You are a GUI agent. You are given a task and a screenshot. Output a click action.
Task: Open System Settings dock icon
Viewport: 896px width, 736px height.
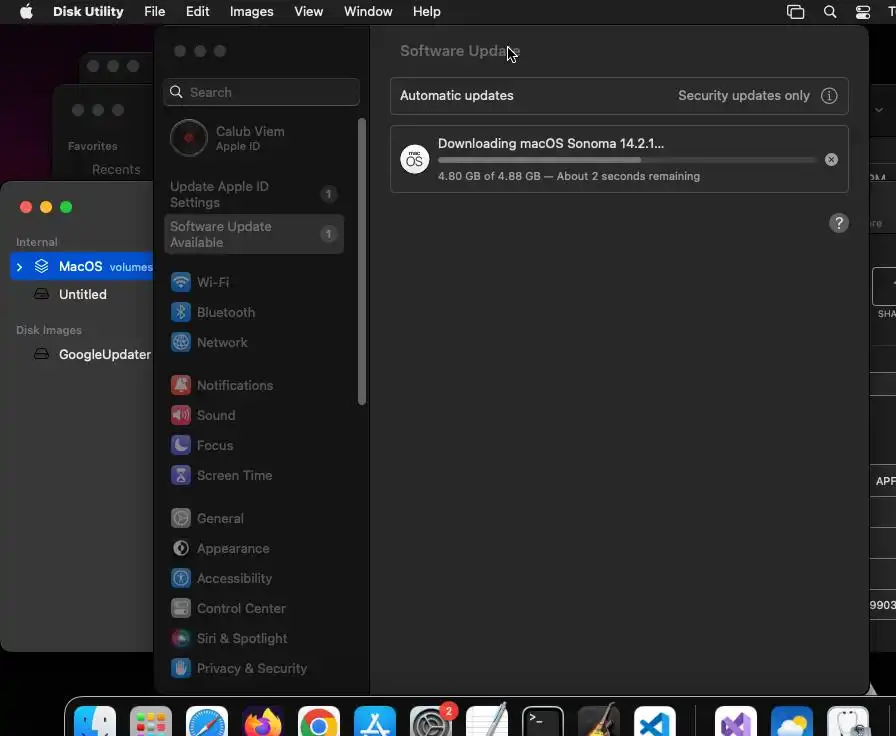click(431, 721)
